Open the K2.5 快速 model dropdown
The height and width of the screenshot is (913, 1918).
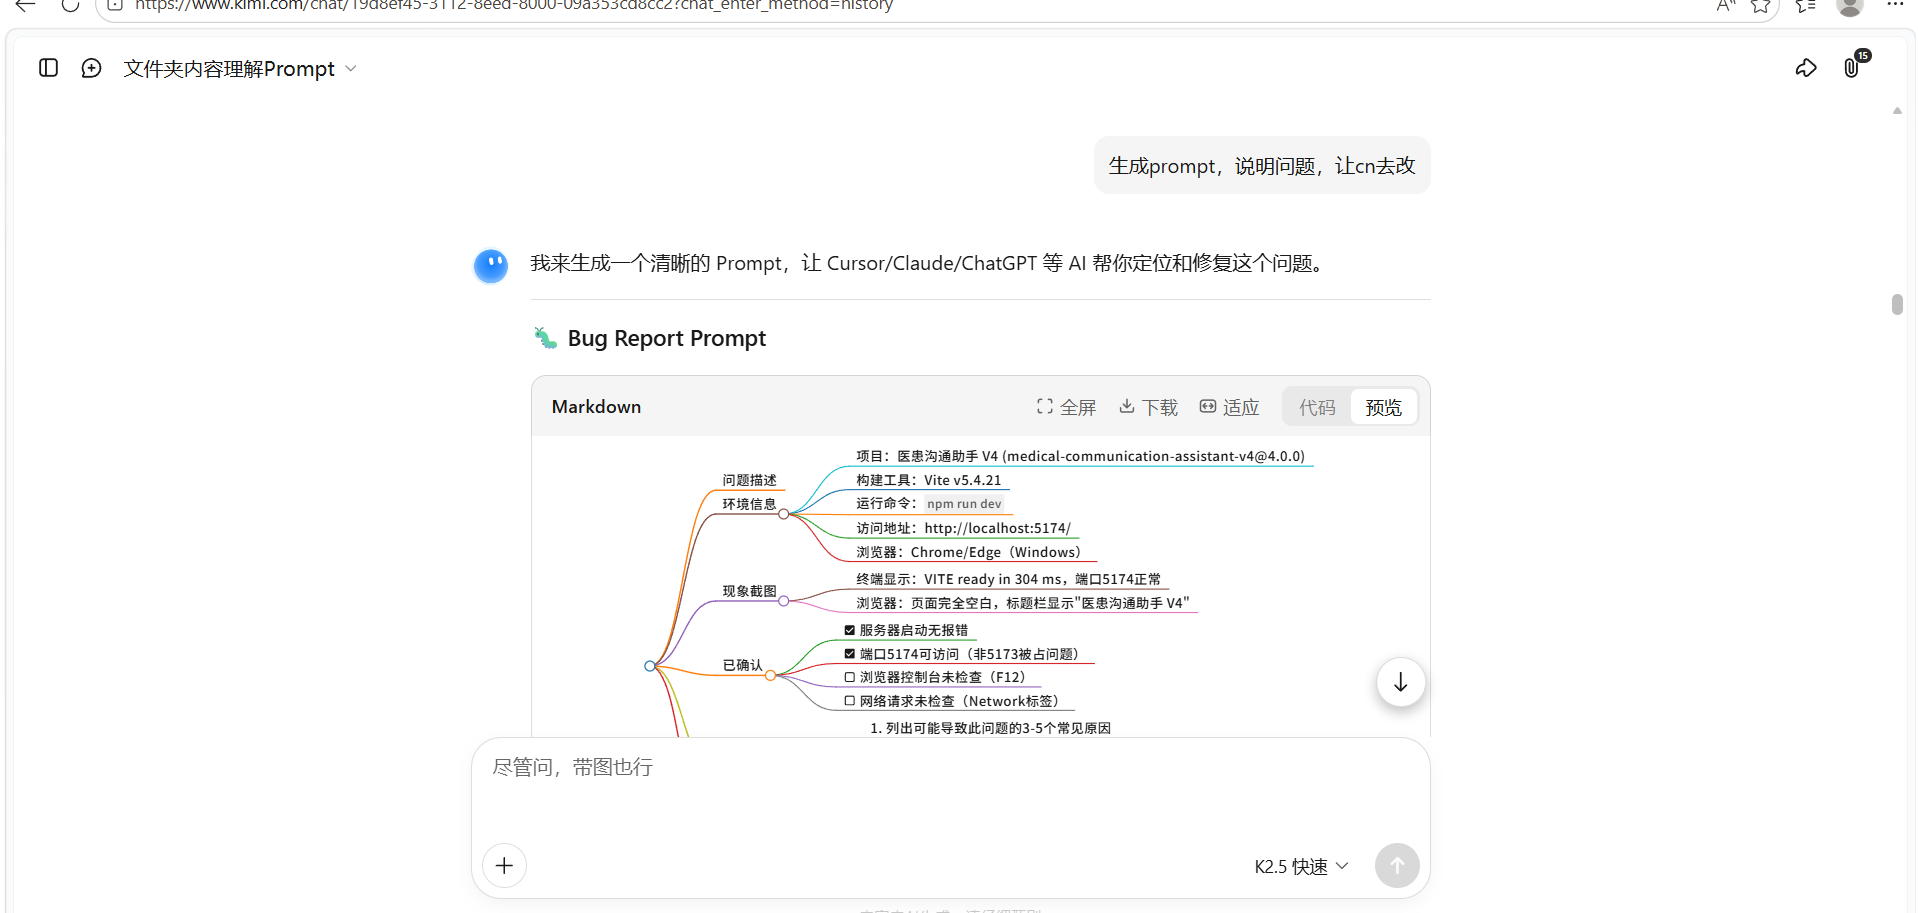(1301, 866)
